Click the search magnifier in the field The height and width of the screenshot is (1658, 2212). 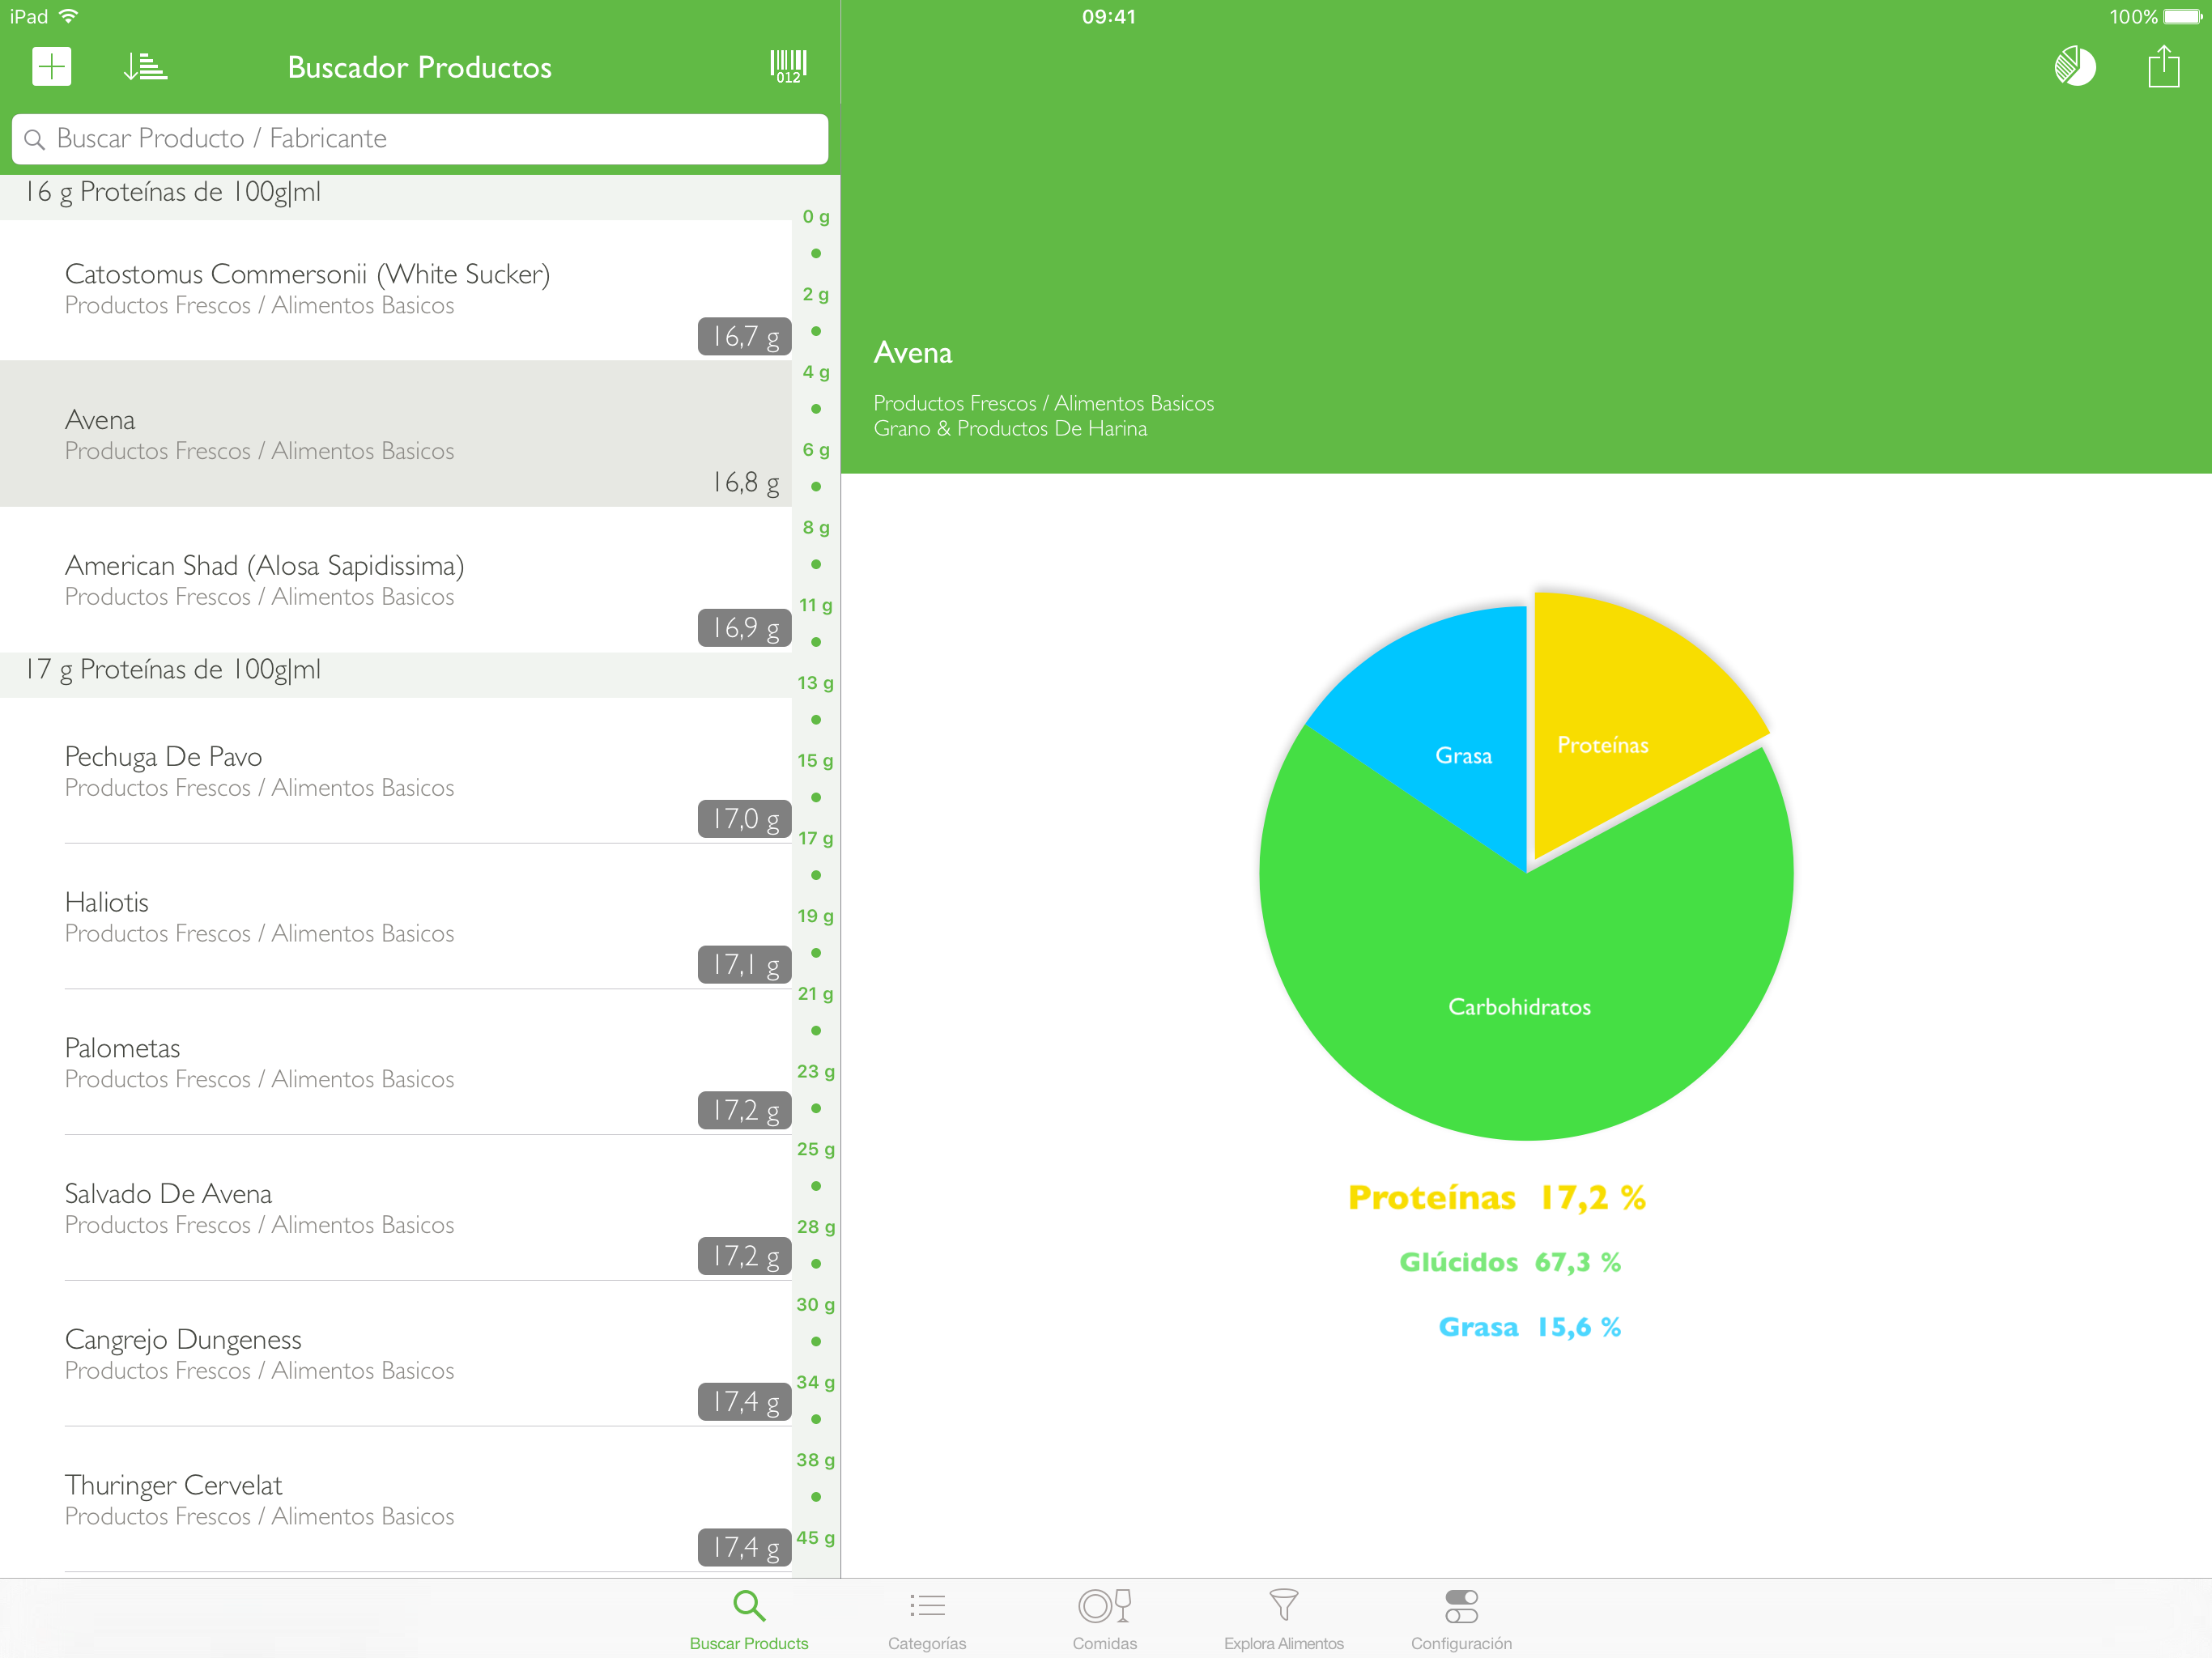(x=35, y=139)
